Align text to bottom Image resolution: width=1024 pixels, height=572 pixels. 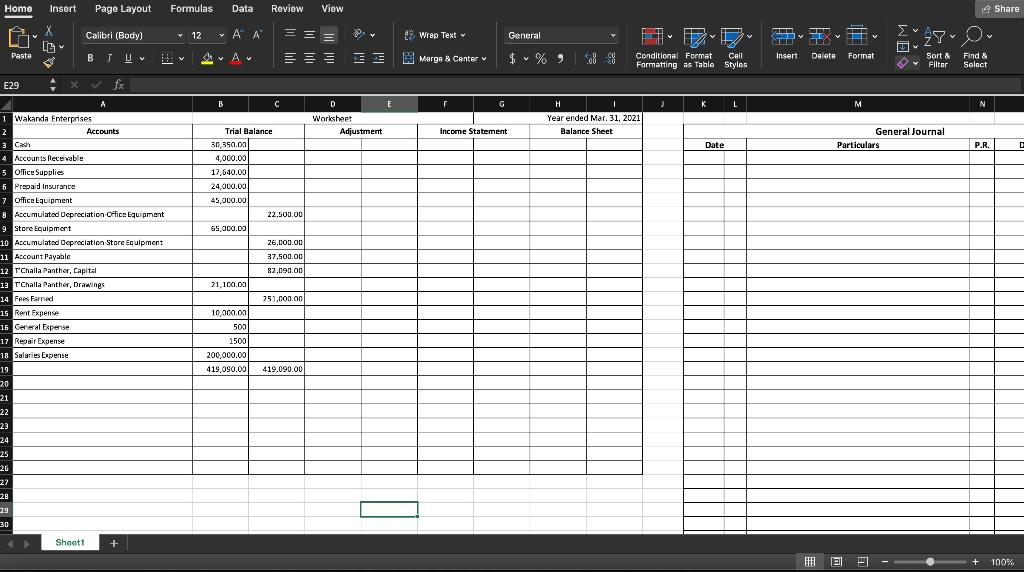coord(329,35)
